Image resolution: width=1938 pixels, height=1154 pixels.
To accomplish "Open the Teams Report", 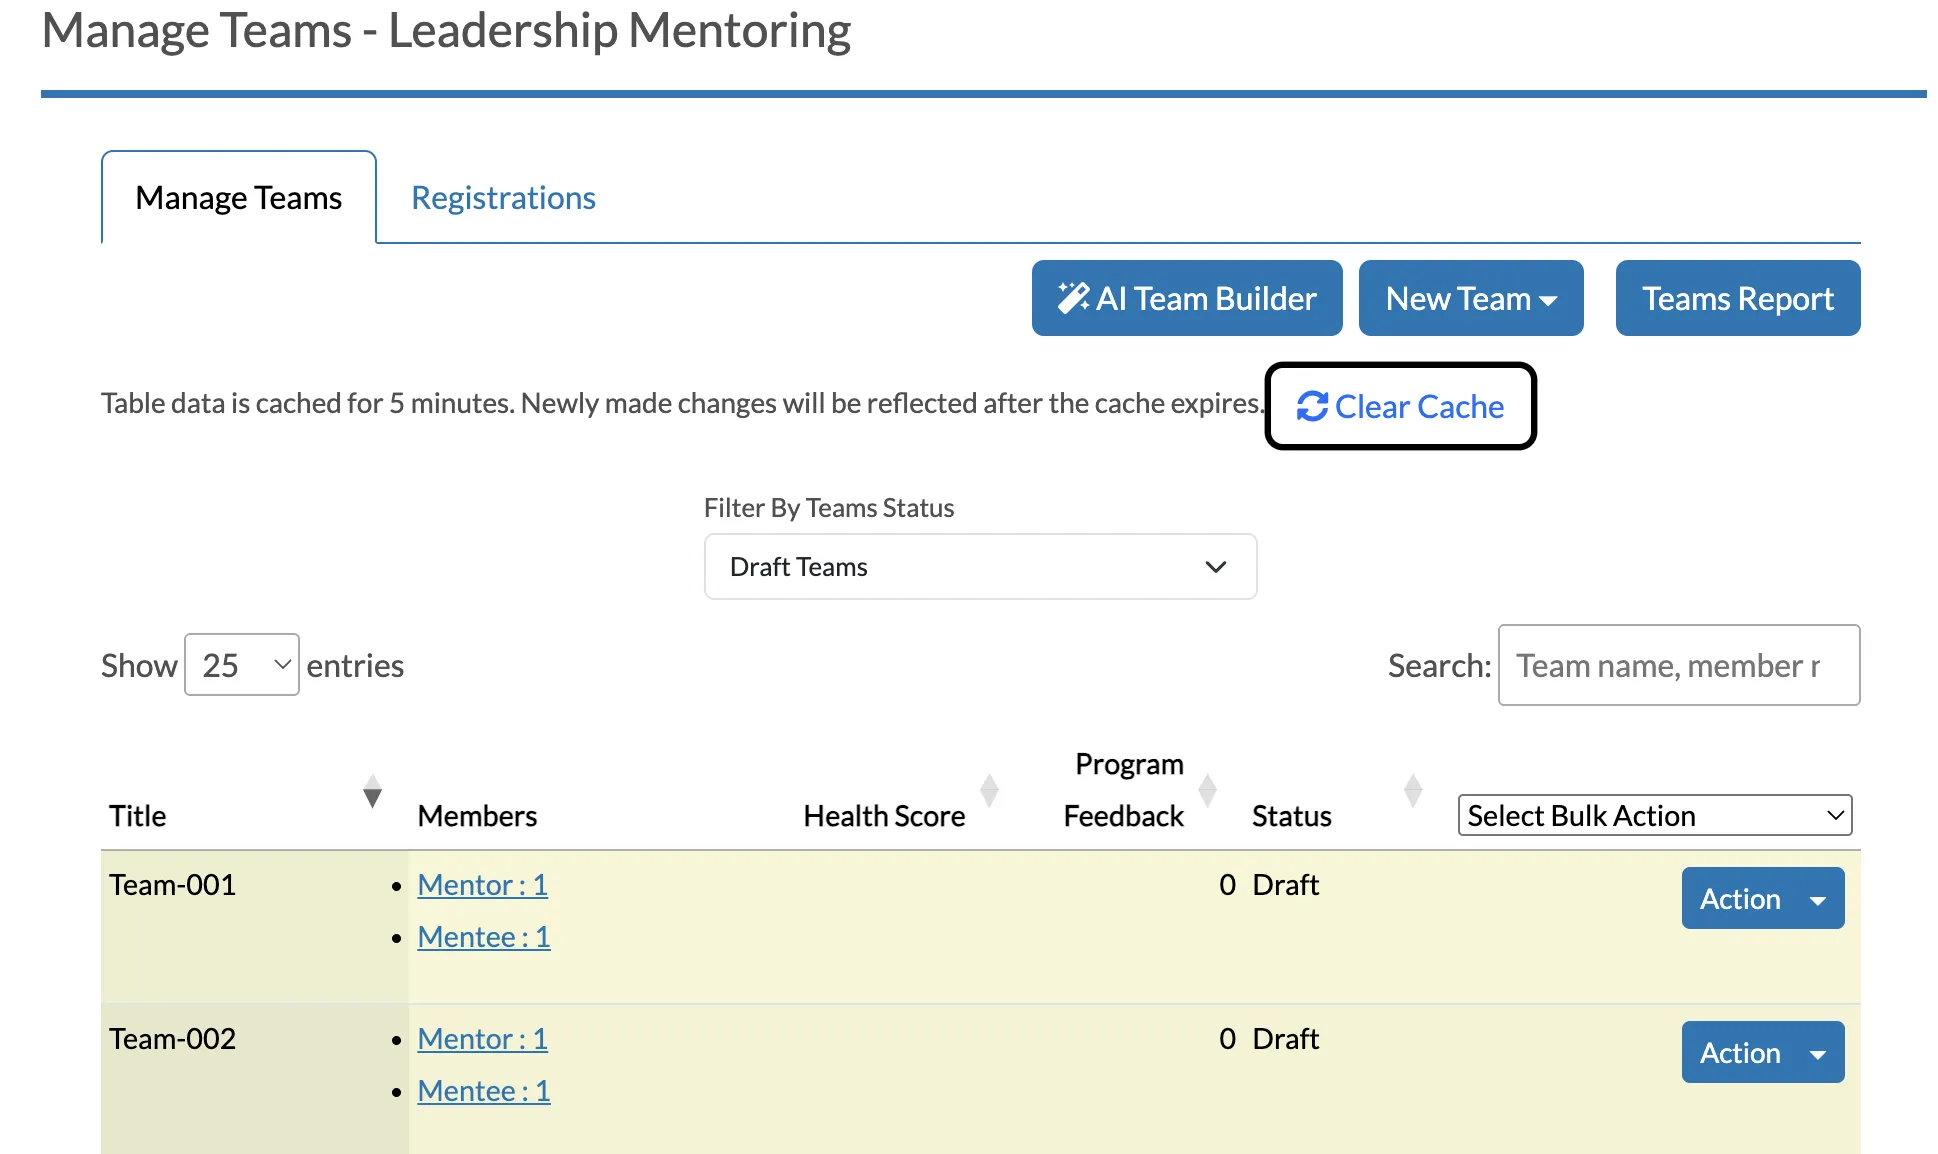I will coord(1738,298).
